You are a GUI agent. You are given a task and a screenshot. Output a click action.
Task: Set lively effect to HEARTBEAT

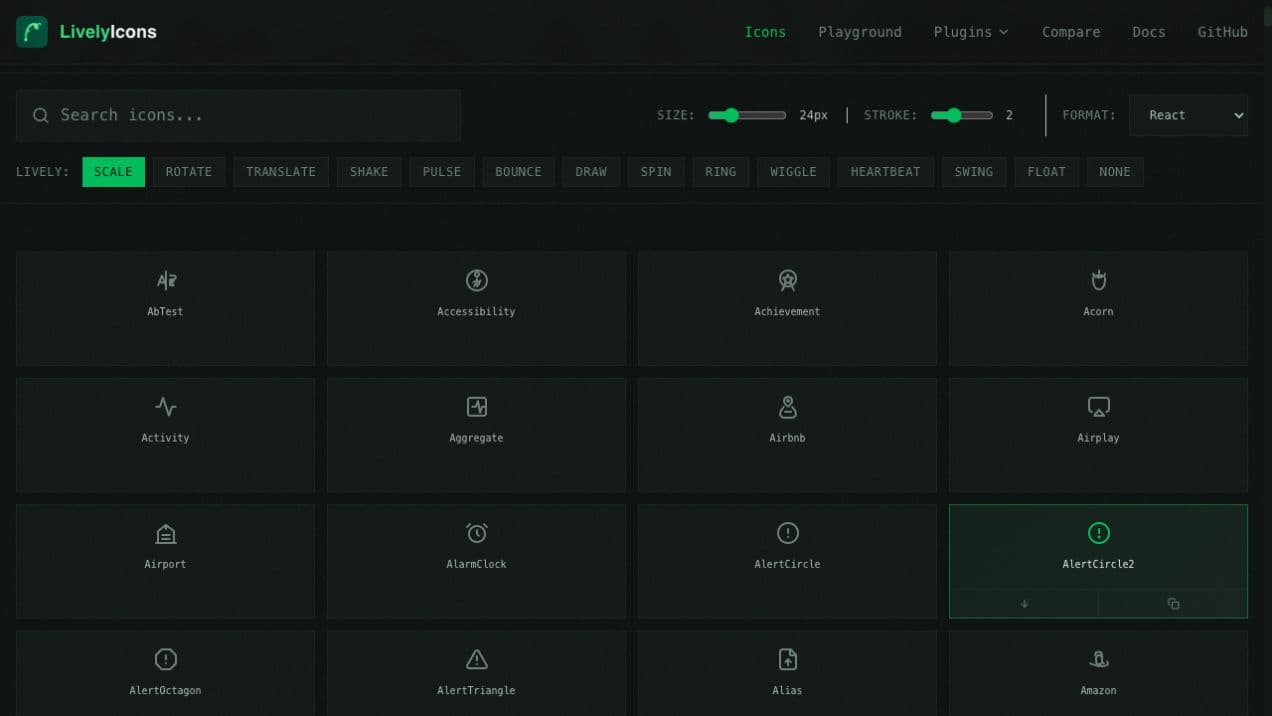[885, 172]
